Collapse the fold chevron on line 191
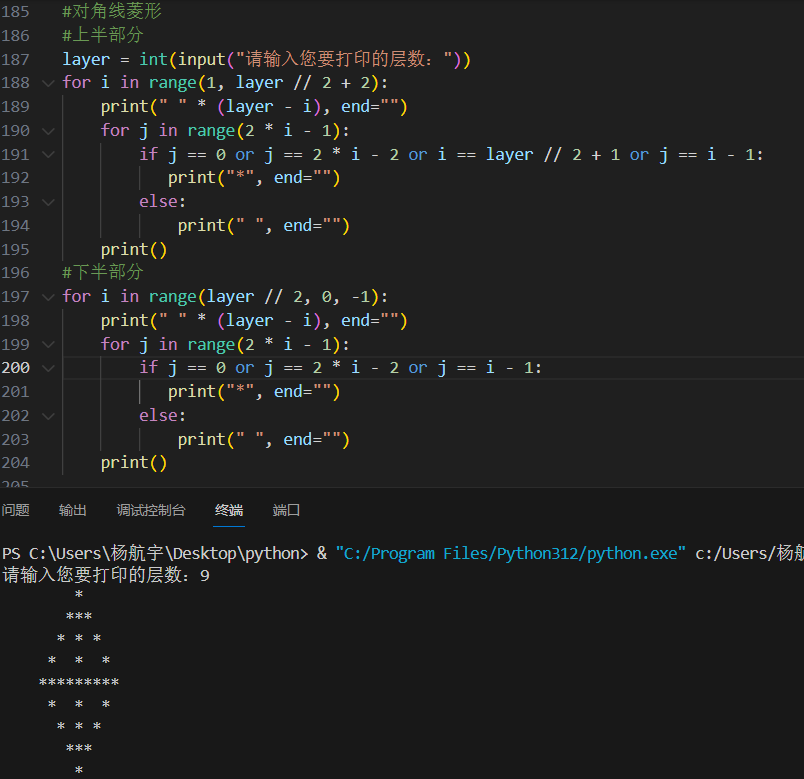The height and width of the screenshot is (779, 804). tap(48, 155)
